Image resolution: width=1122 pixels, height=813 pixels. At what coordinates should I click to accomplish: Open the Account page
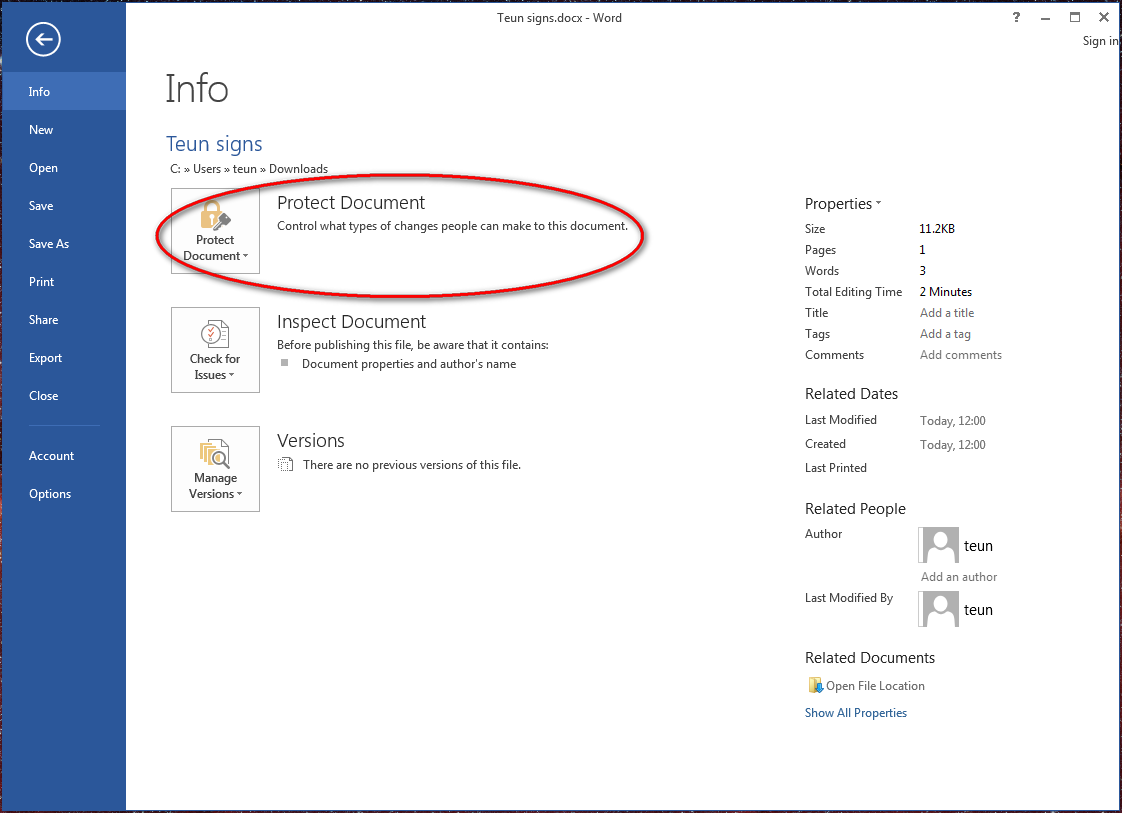coord(51,456)
